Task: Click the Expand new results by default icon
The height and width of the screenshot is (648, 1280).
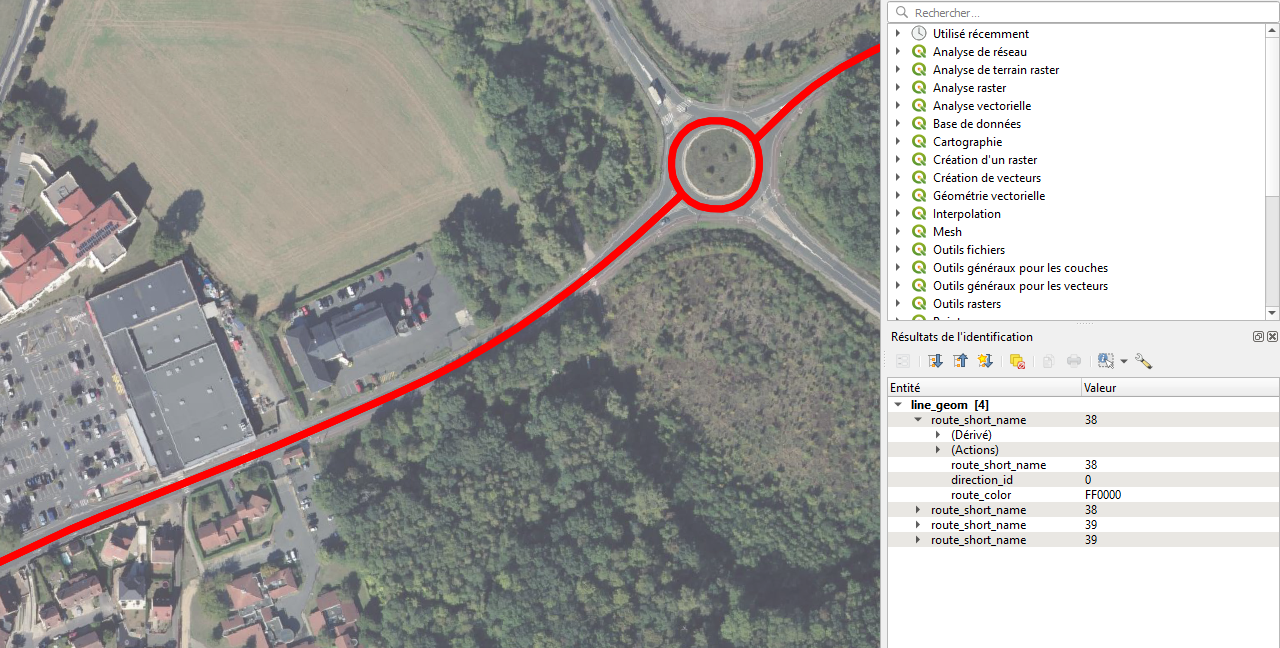Action: pos(985,361)
